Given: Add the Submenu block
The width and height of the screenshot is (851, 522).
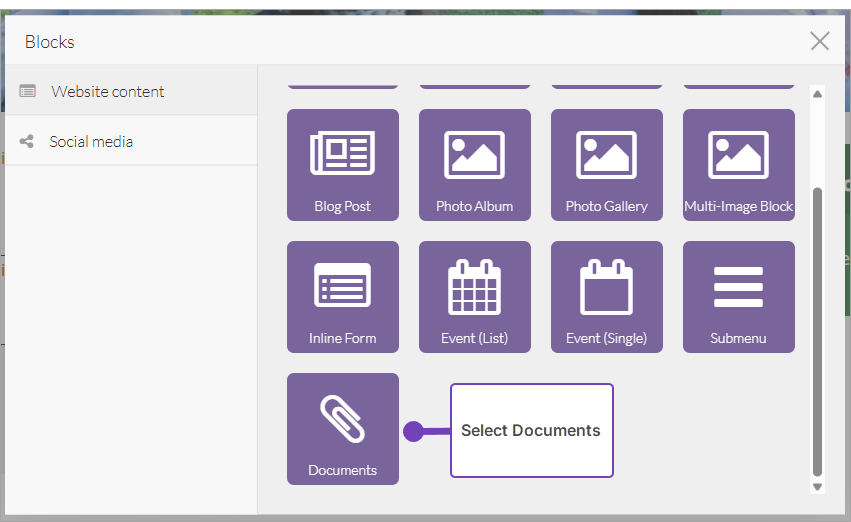Looking at the screenshot, I should (738, 296).
